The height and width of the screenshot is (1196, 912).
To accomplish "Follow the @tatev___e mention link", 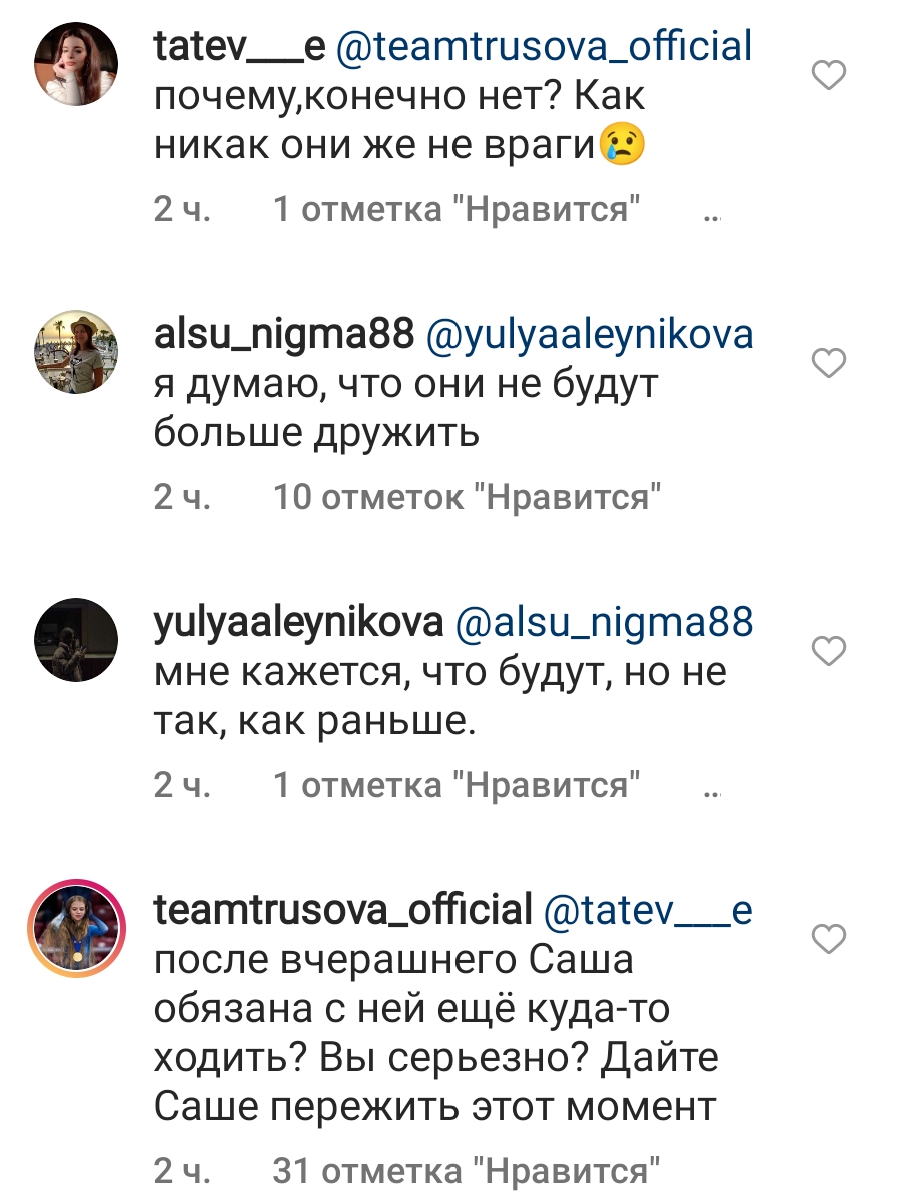I will coord(648,910).
